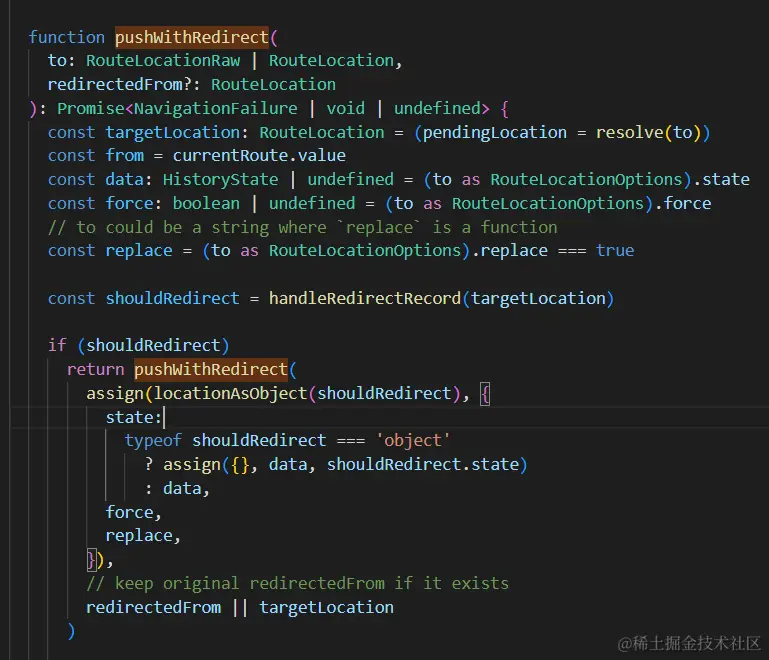Click the empty {} object in assign call
Viewport: 769px width, 660px height.
[x=240, y=464]
